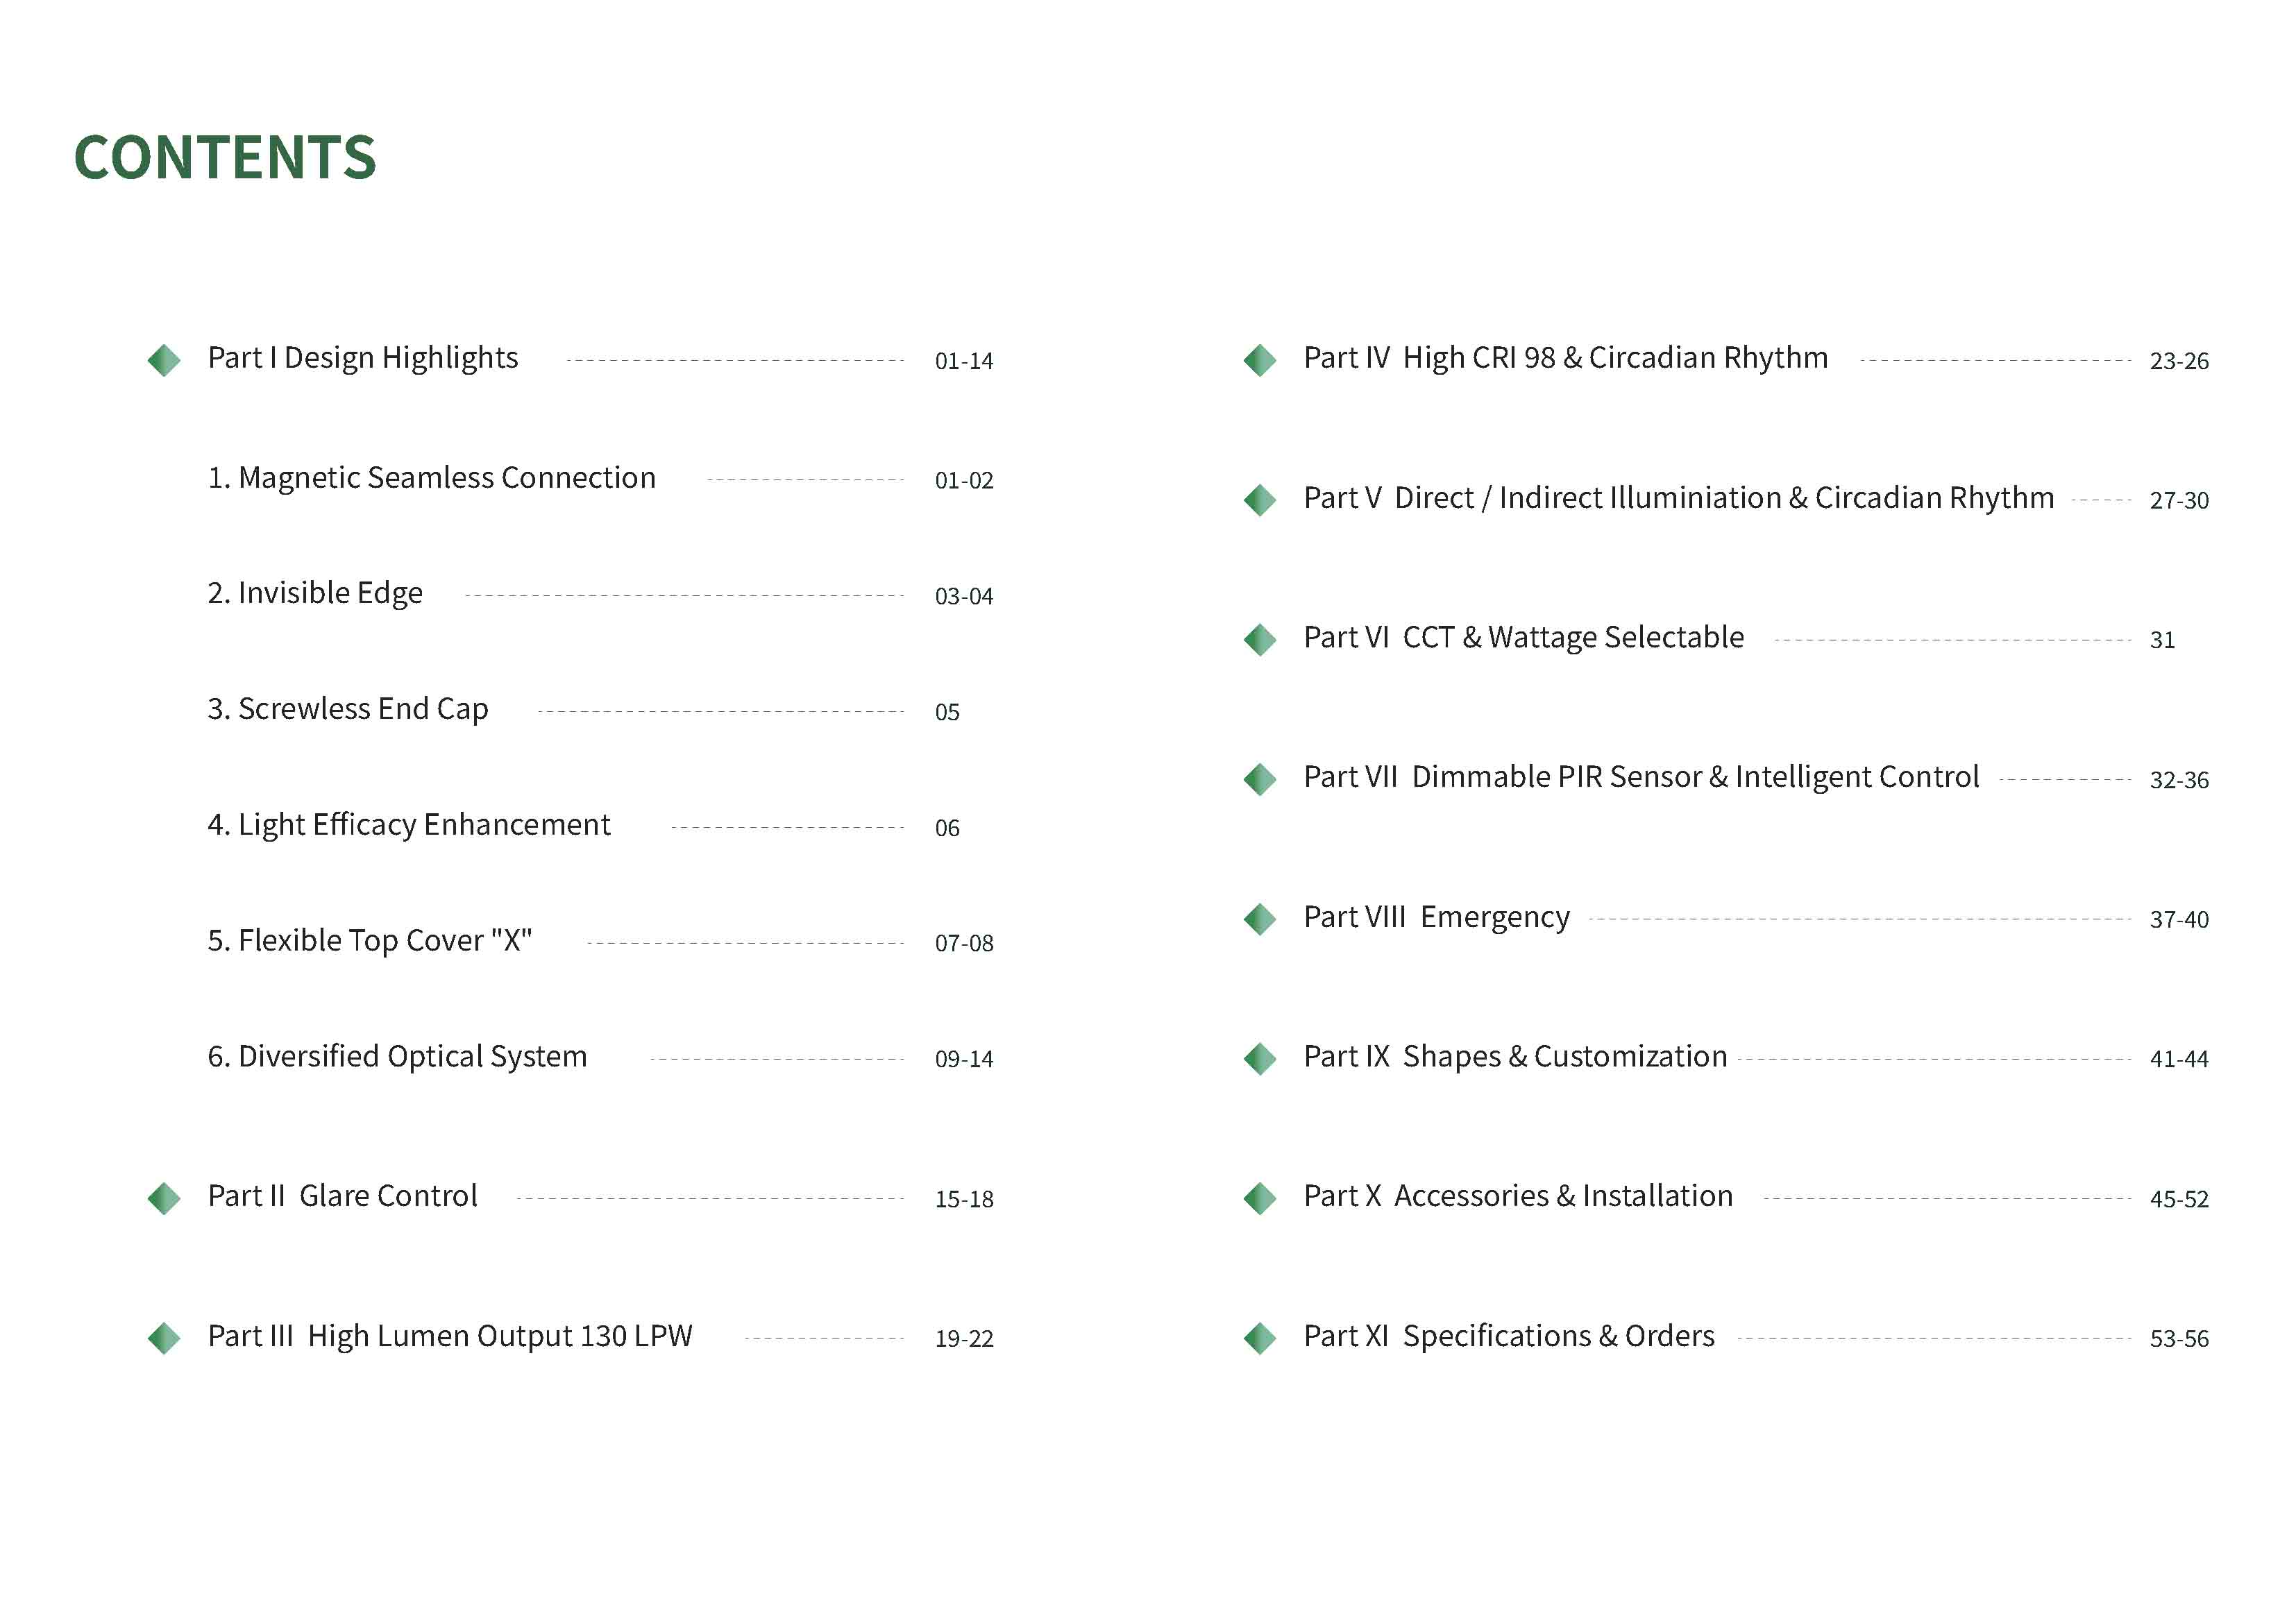Open Flexible Top Cover "X" entry
Viewport: 2296px width, 1623px height.
[370, 941]
